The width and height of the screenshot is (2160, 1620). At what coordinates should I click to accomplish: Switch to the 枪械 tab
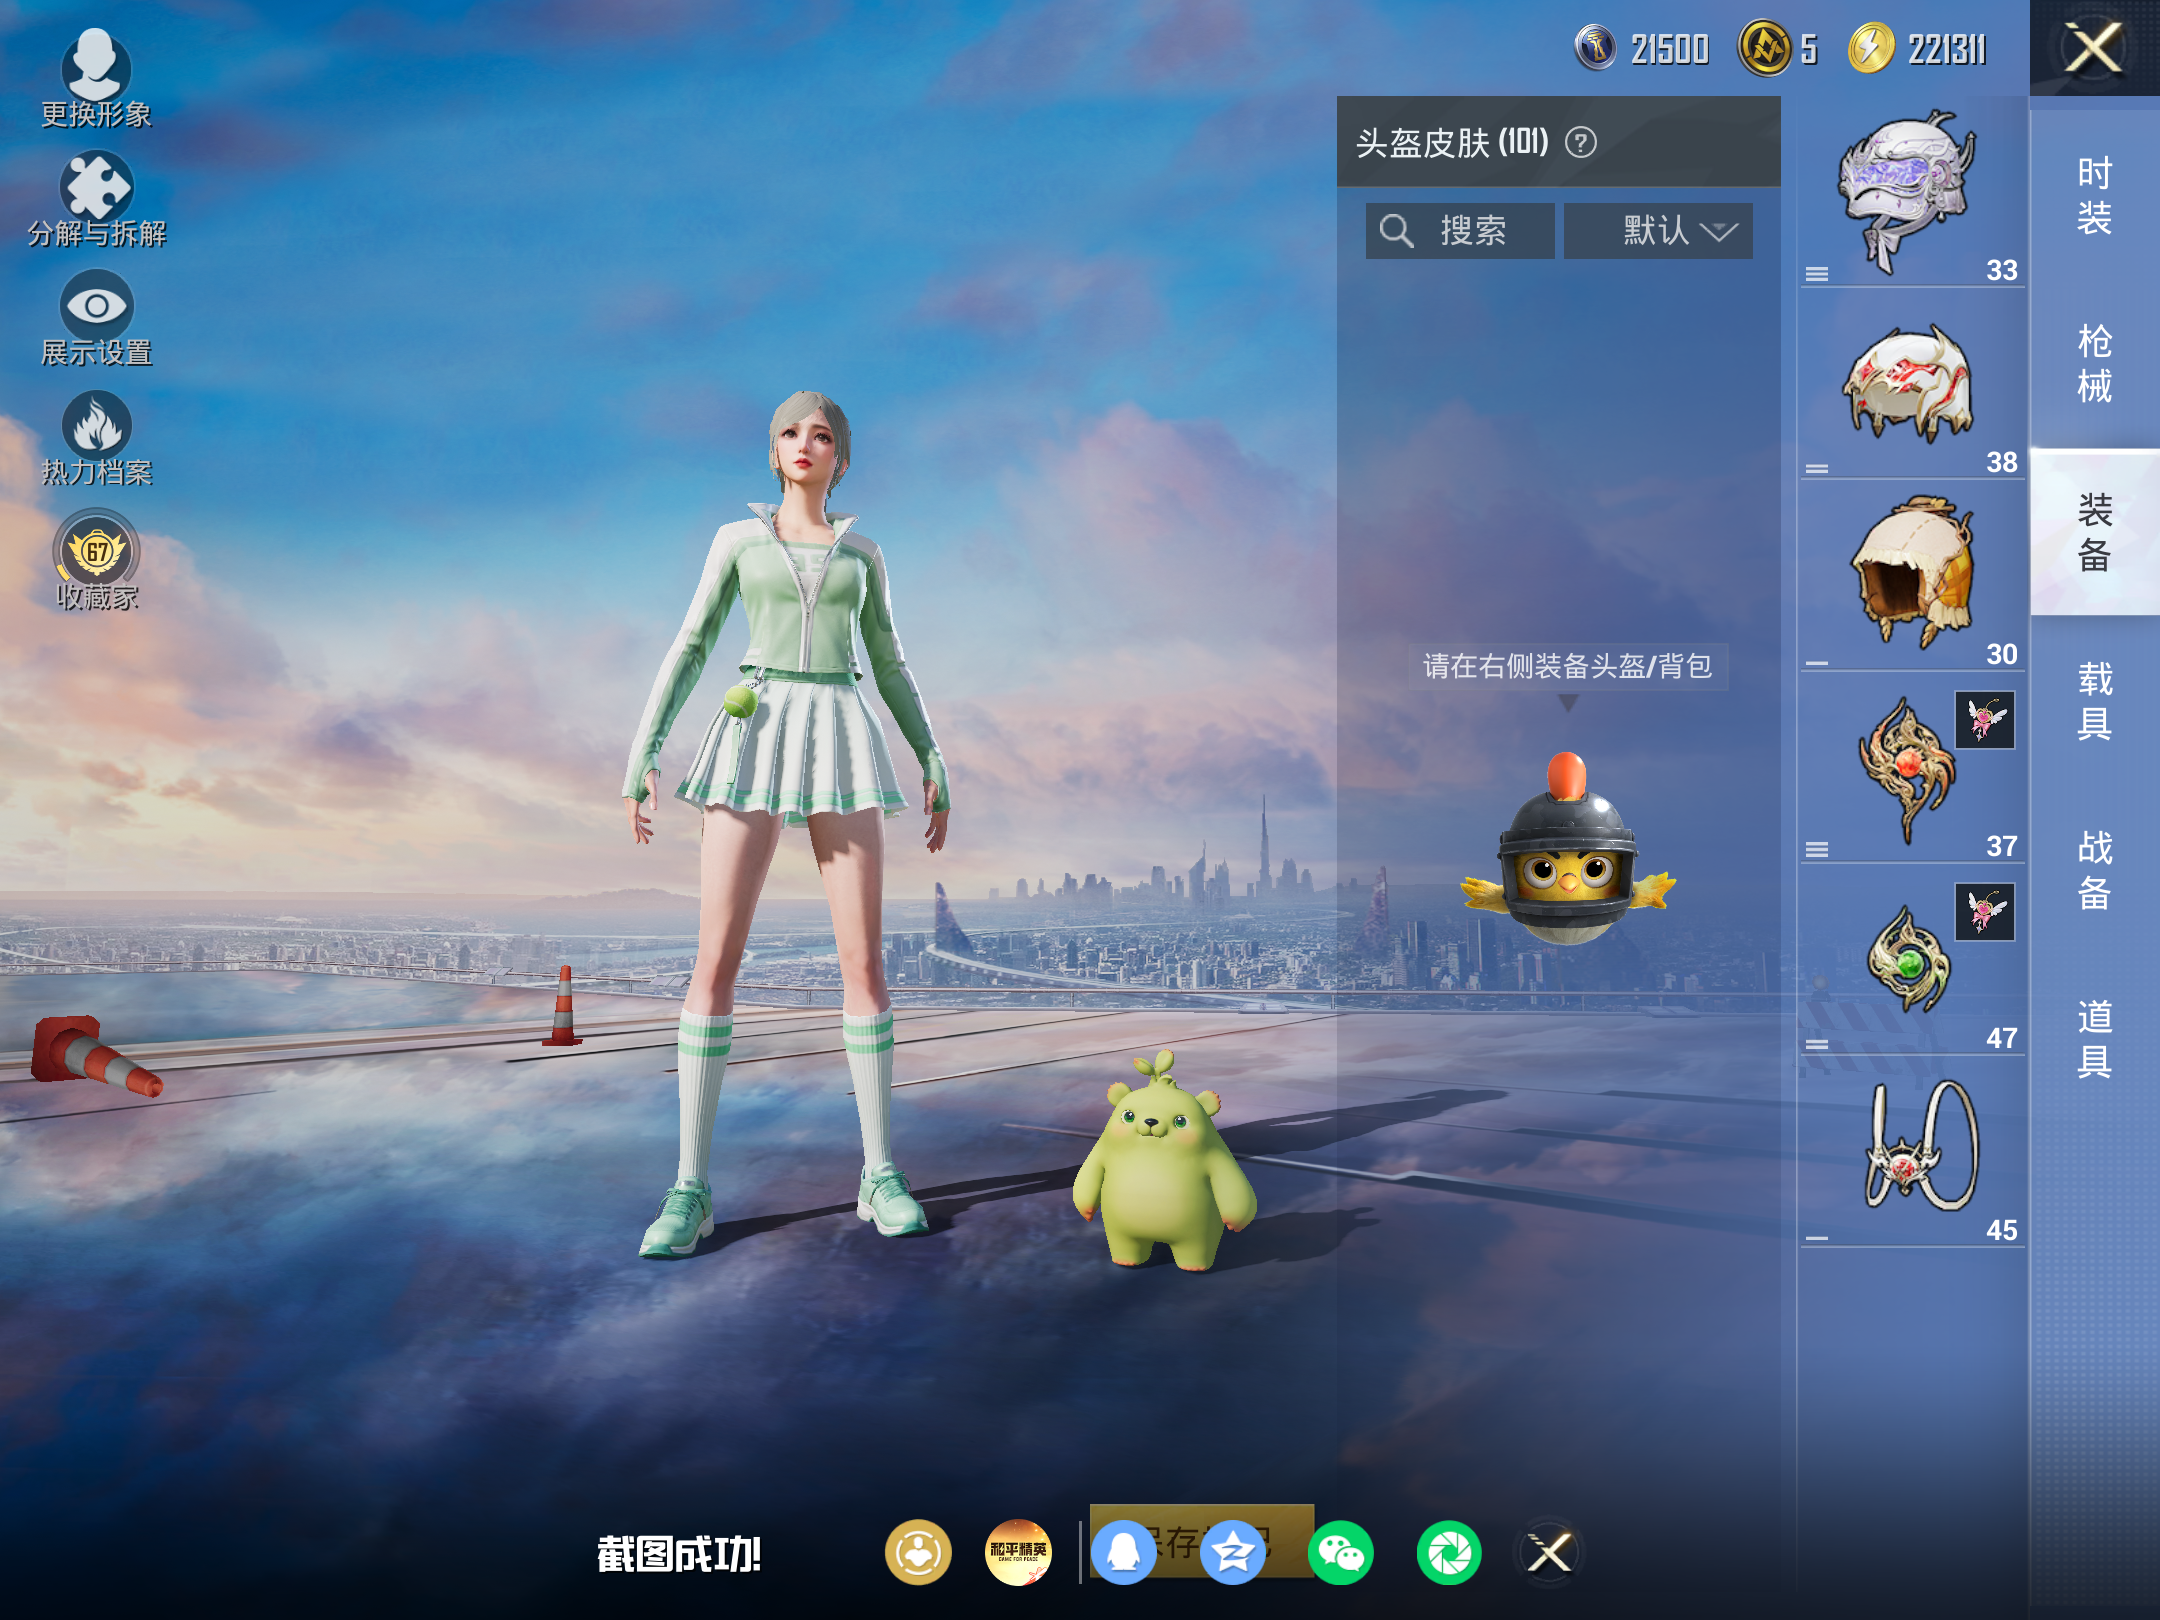(x=2095, y=364)
